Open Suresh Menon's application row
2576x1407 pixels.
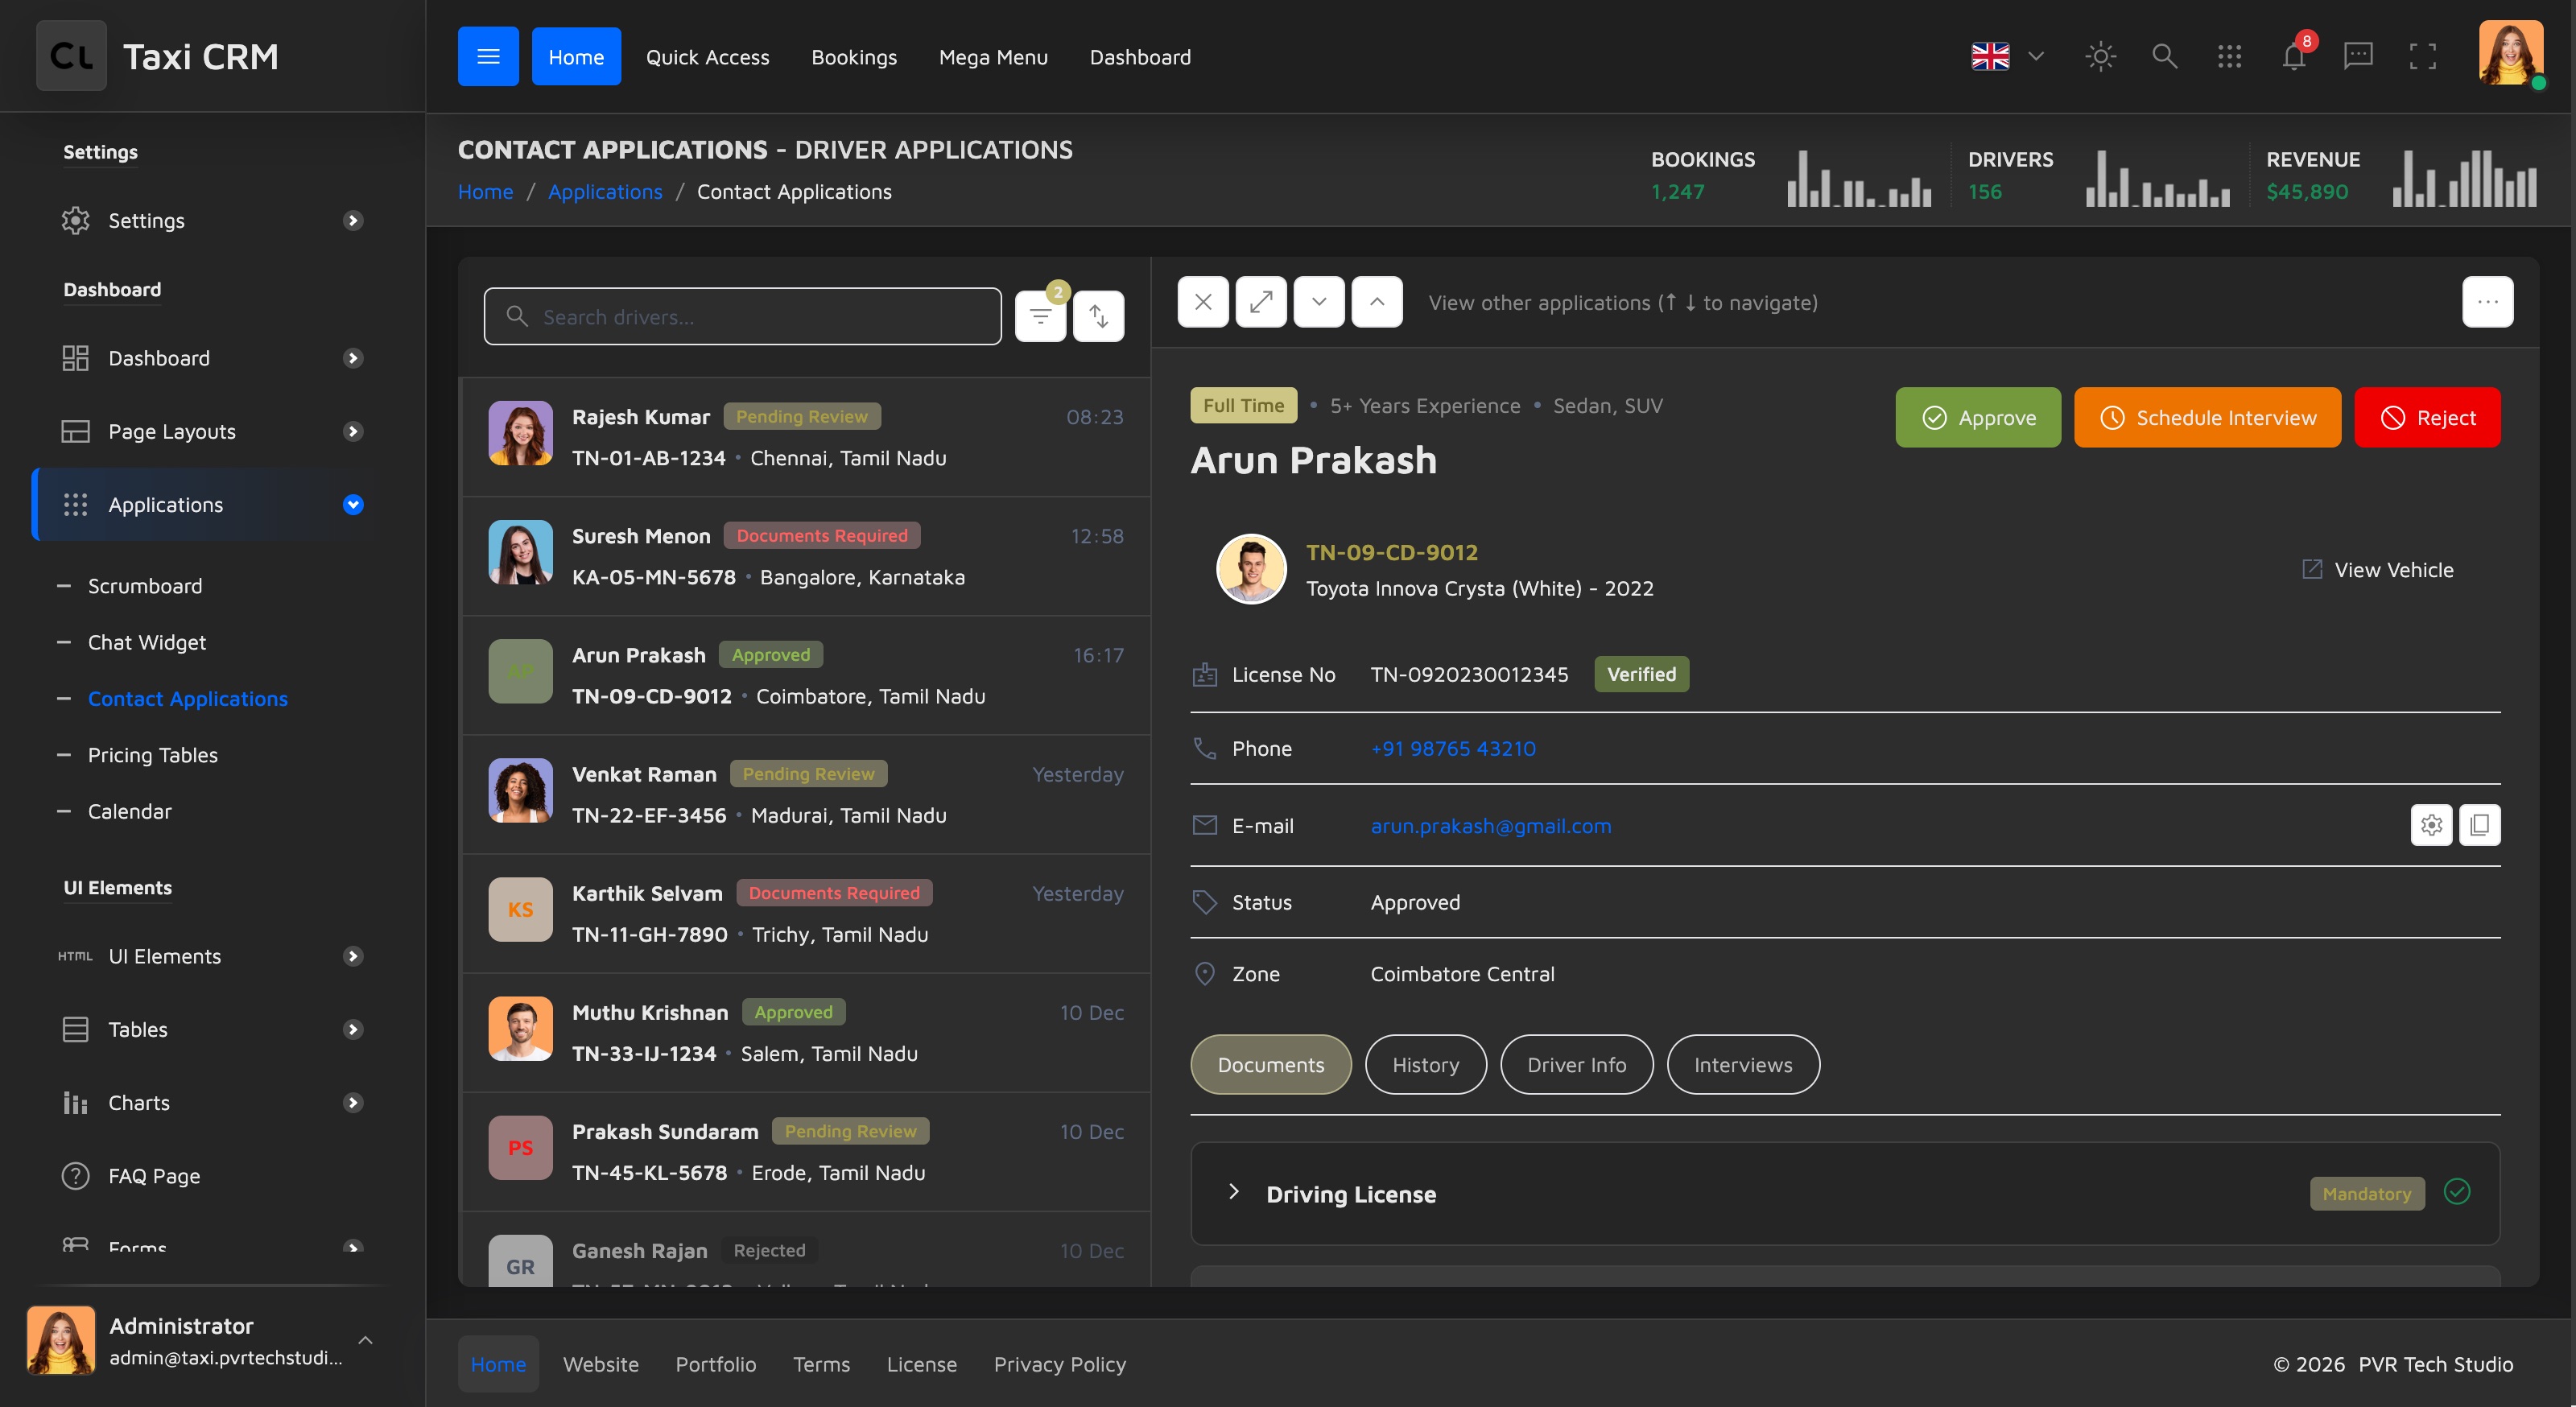point(805,555)
